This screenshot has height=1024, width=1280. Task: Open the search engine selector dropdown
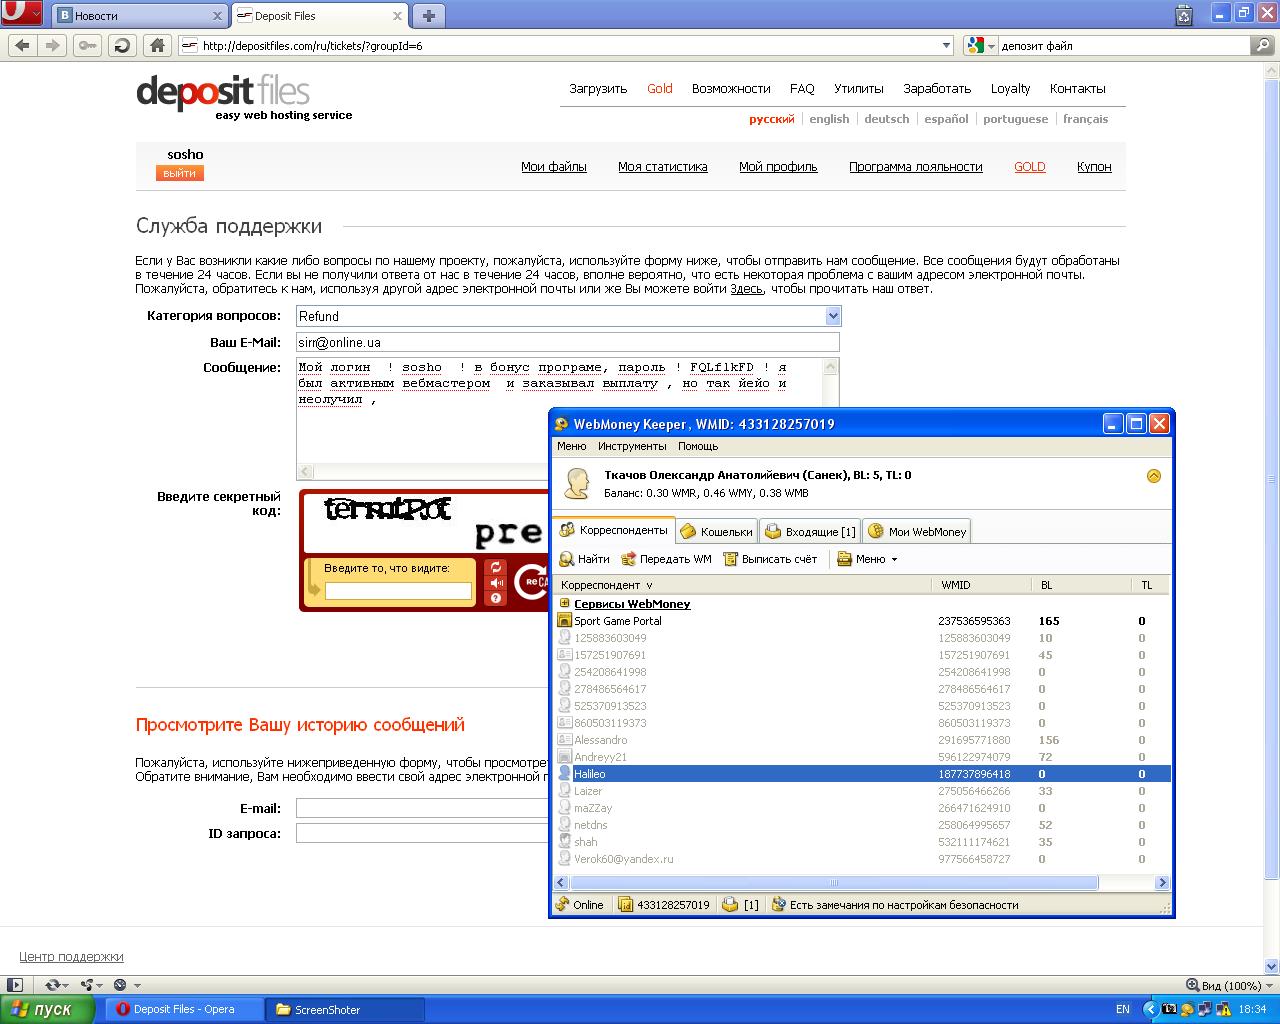click(x=981, y=45)
